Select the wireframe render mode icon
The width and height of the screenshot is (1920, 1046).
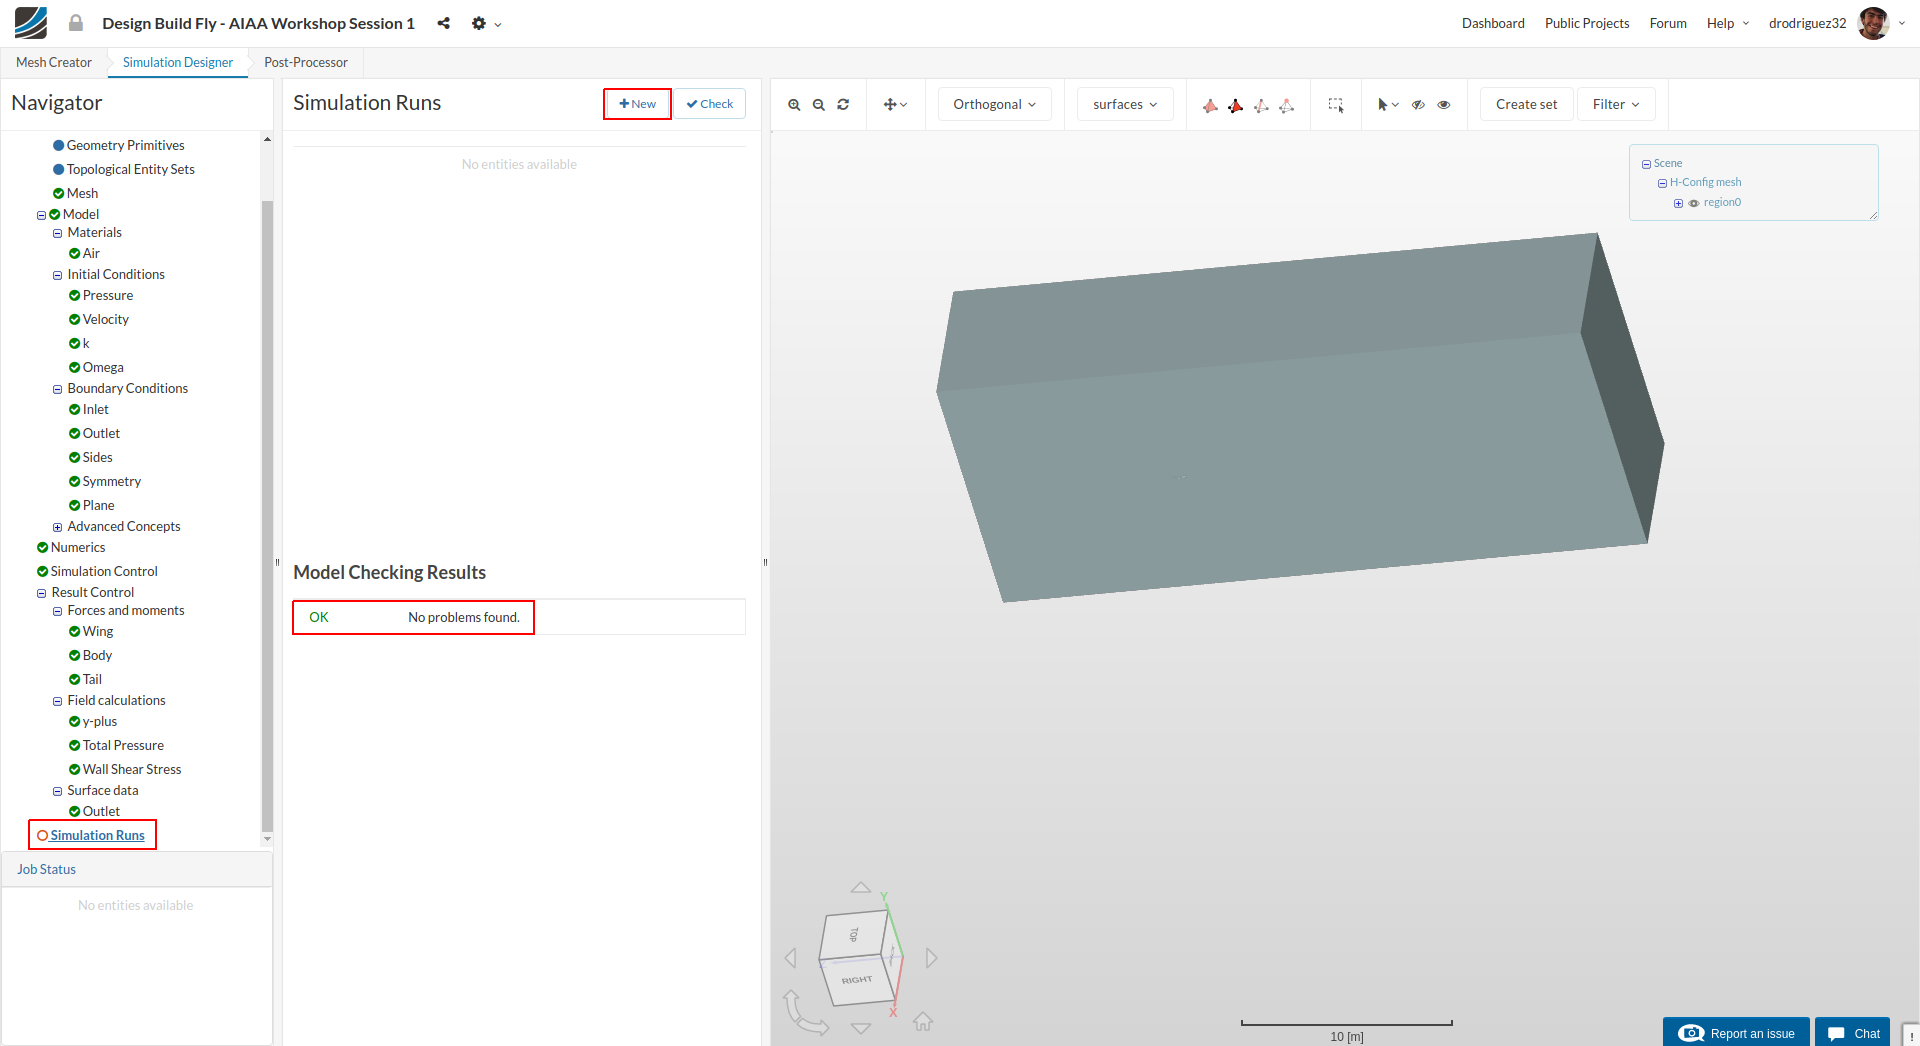pos(1261,105)
